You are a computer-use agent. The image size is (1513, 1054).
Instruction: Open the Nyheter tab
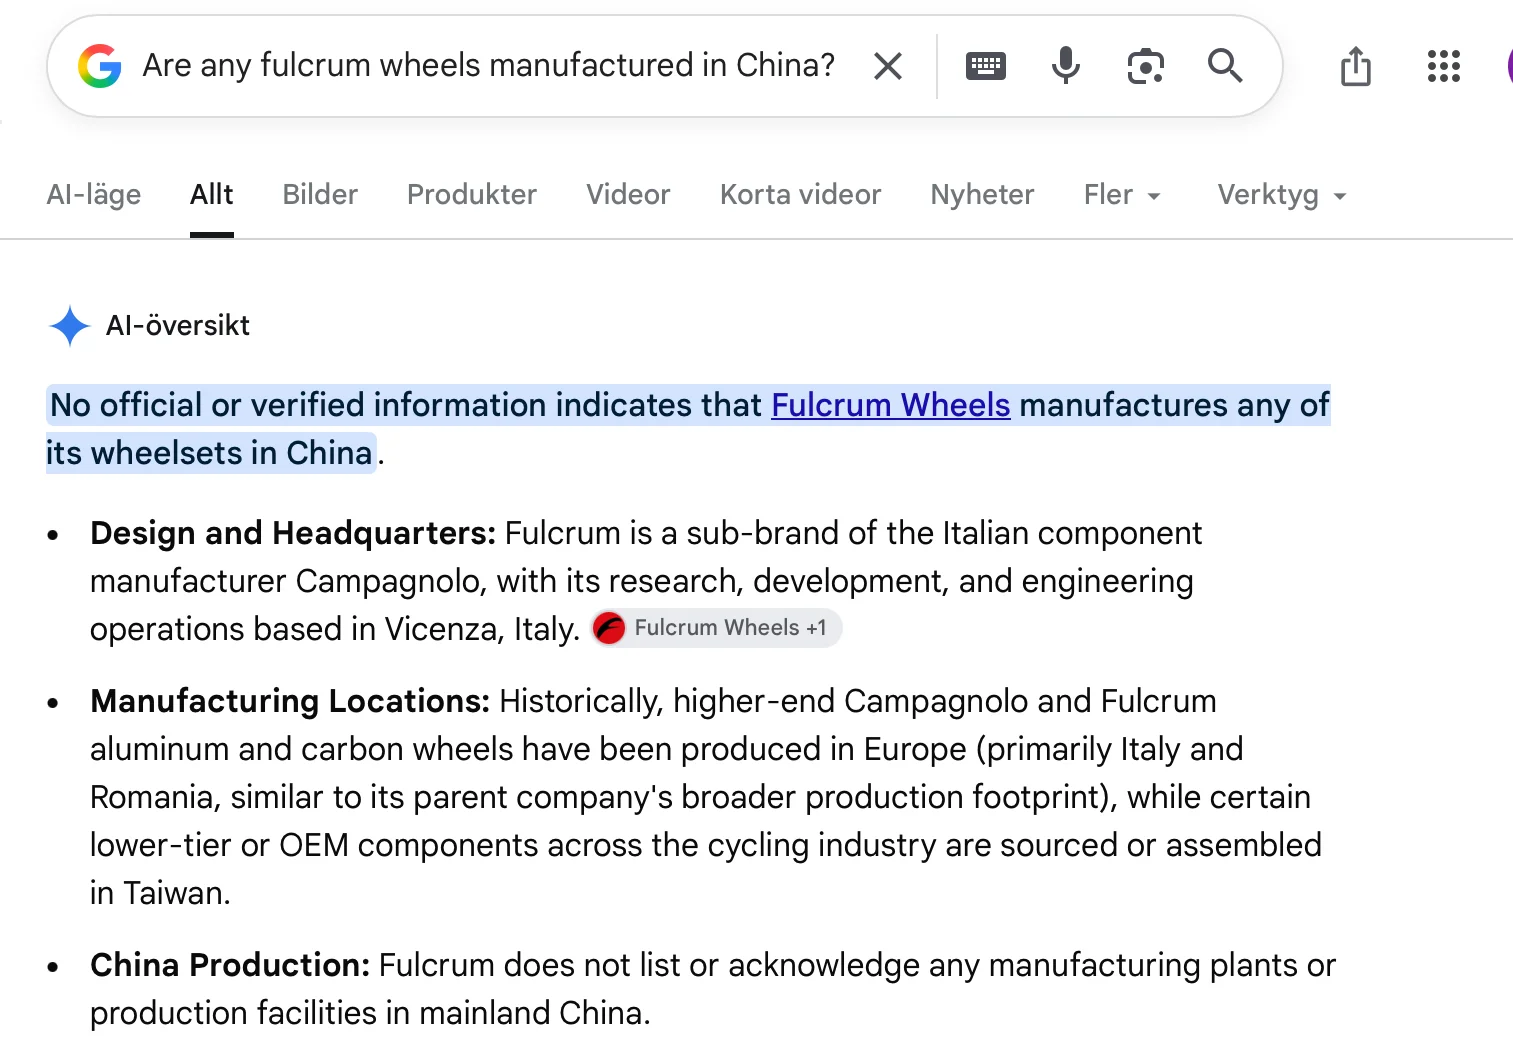click(x=983, y=195)
